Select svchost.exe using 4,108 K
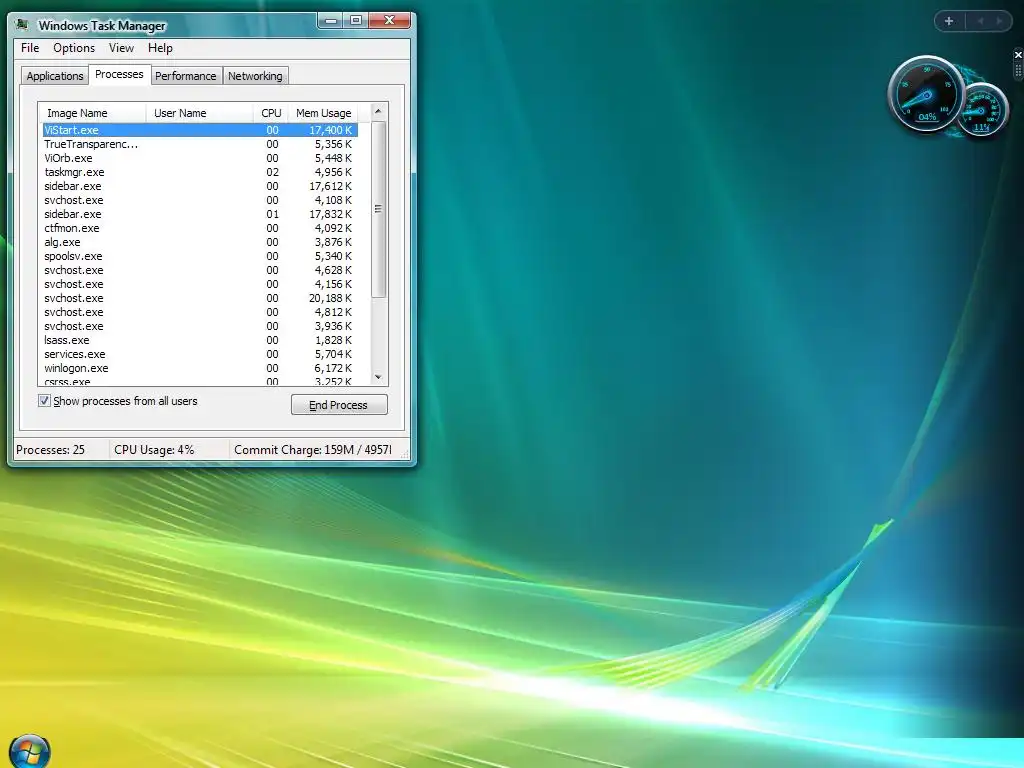Image resolution: width=1024 pixels, height=768 pixels. [200, 200]
